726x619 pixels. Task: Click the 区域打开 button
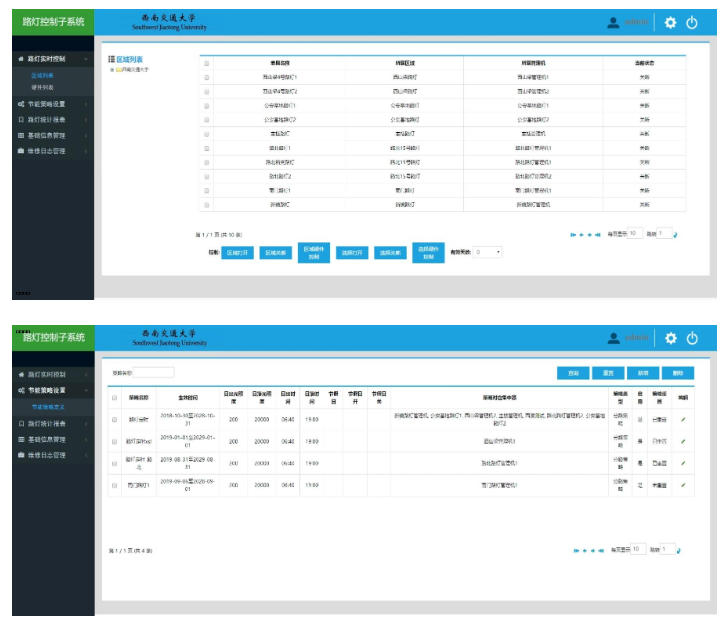coord(238,253)
